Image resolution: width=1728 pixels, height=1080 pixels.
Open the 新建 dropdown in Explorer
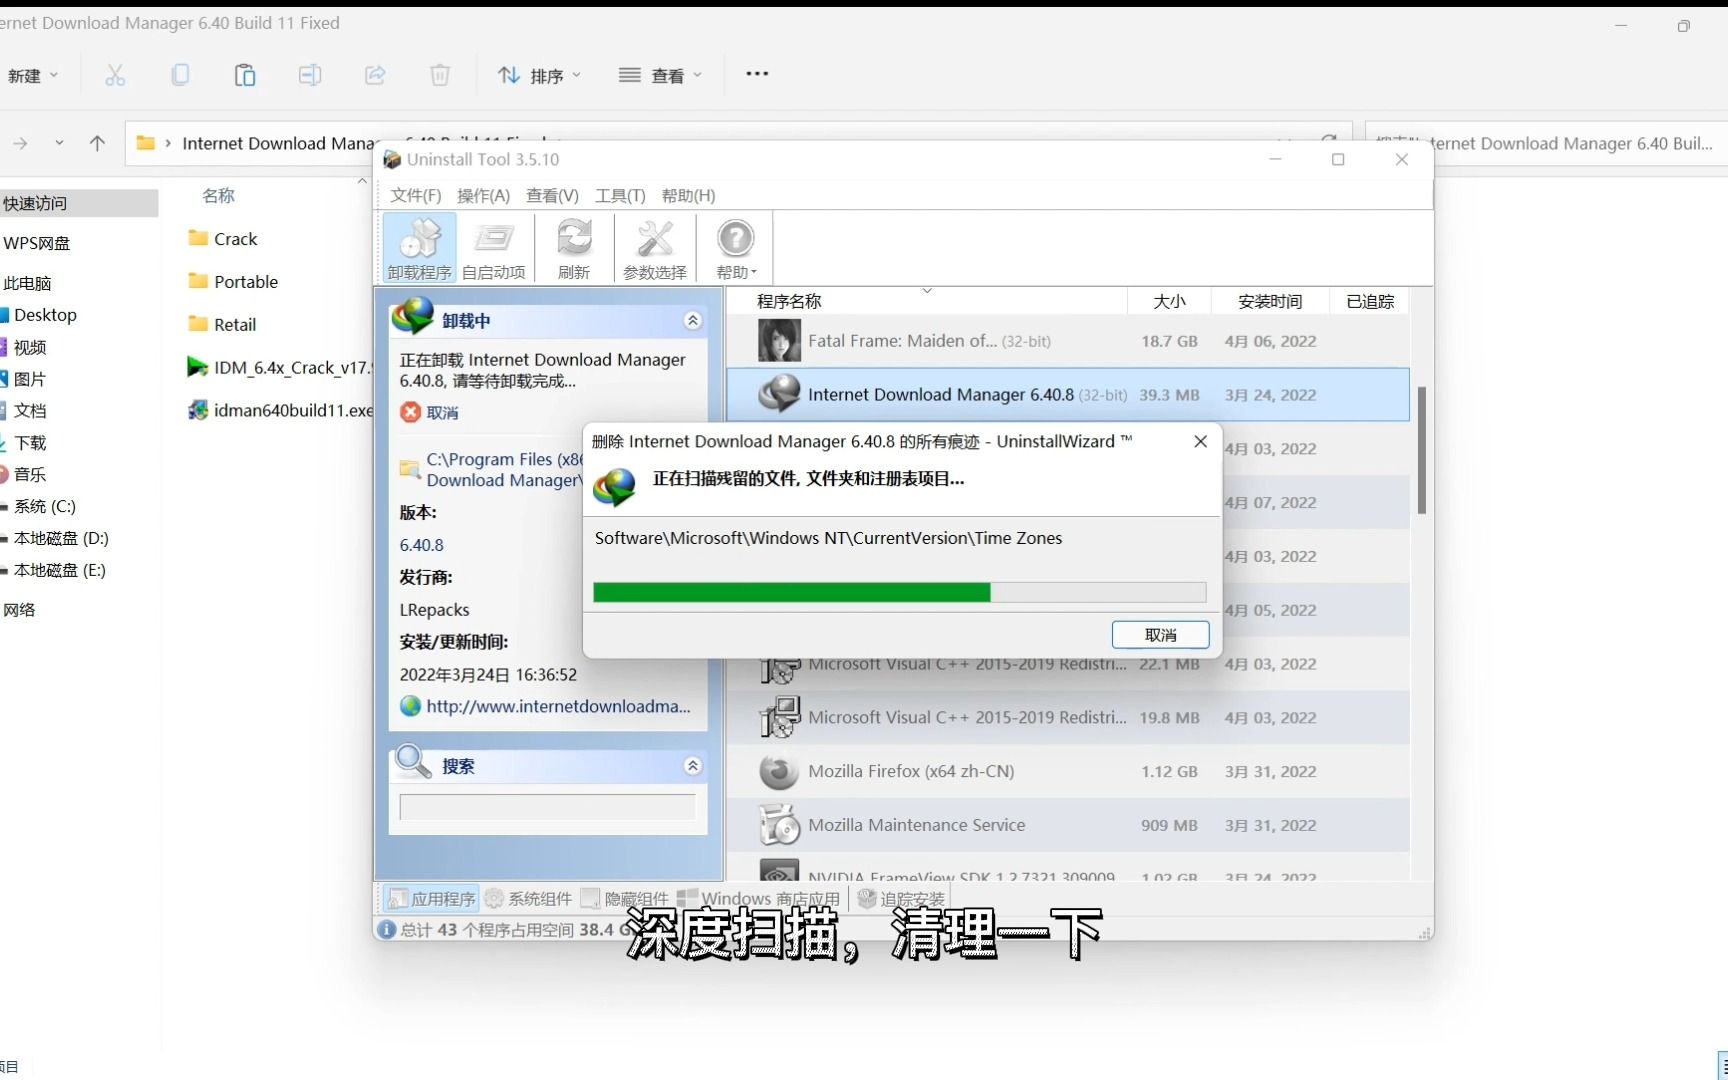pos(33,75)
